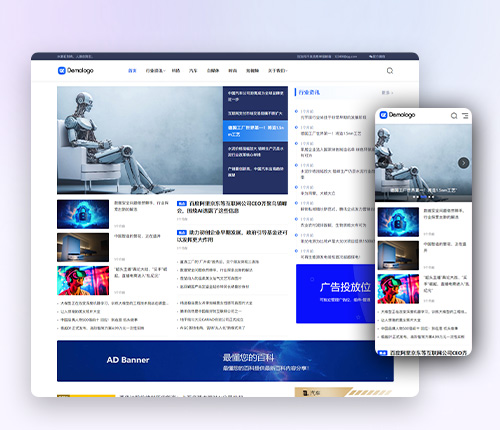Screen dimensions: 500x430
Task: Expand the 关于我们 navigation dropdown
Action: (x=277, y=71)
